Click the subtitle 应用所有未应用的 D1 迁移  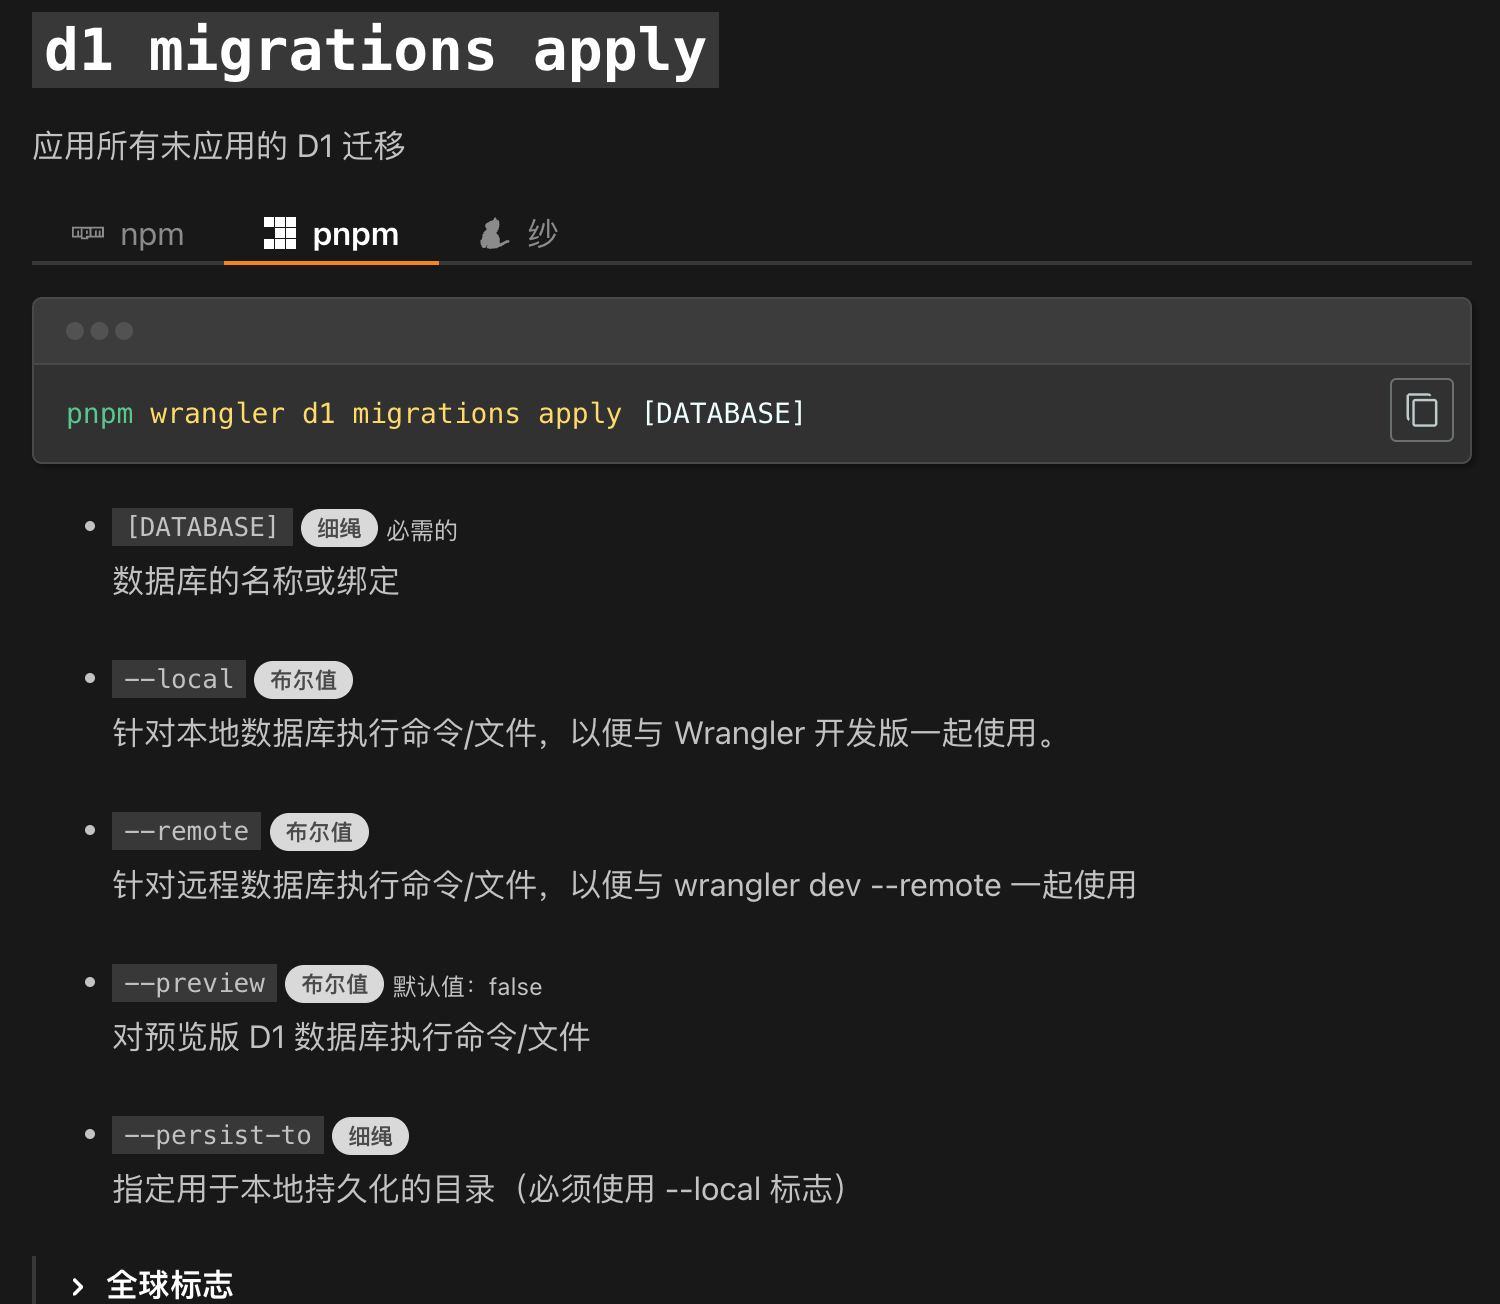[x=219, y=146]
